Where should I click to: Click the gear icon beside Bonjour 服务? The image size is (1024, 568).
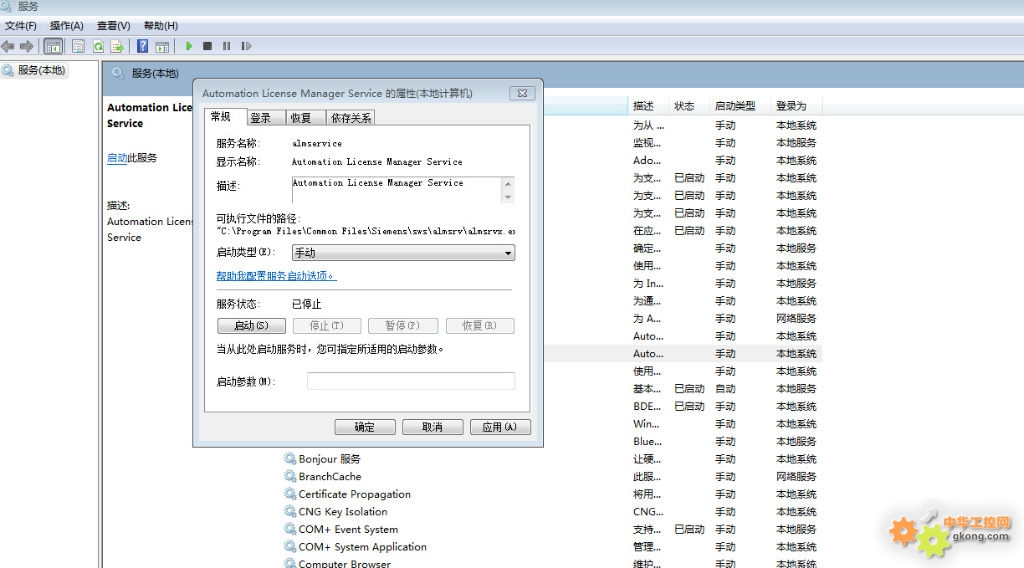[x=290, y=459]
